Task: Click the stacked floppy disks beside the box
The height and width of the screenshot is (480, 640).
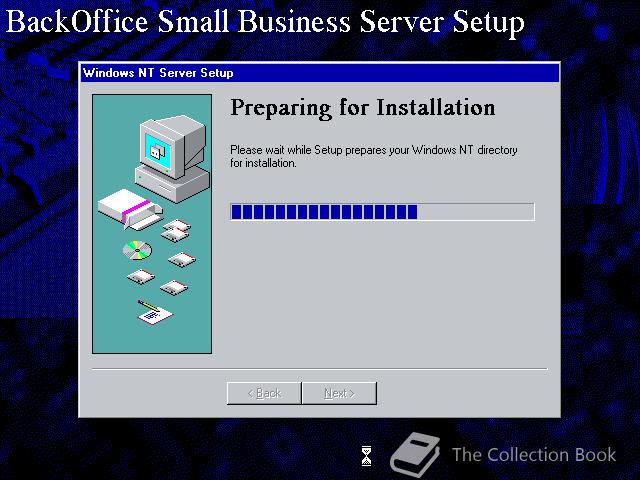Action: point(176,230)
